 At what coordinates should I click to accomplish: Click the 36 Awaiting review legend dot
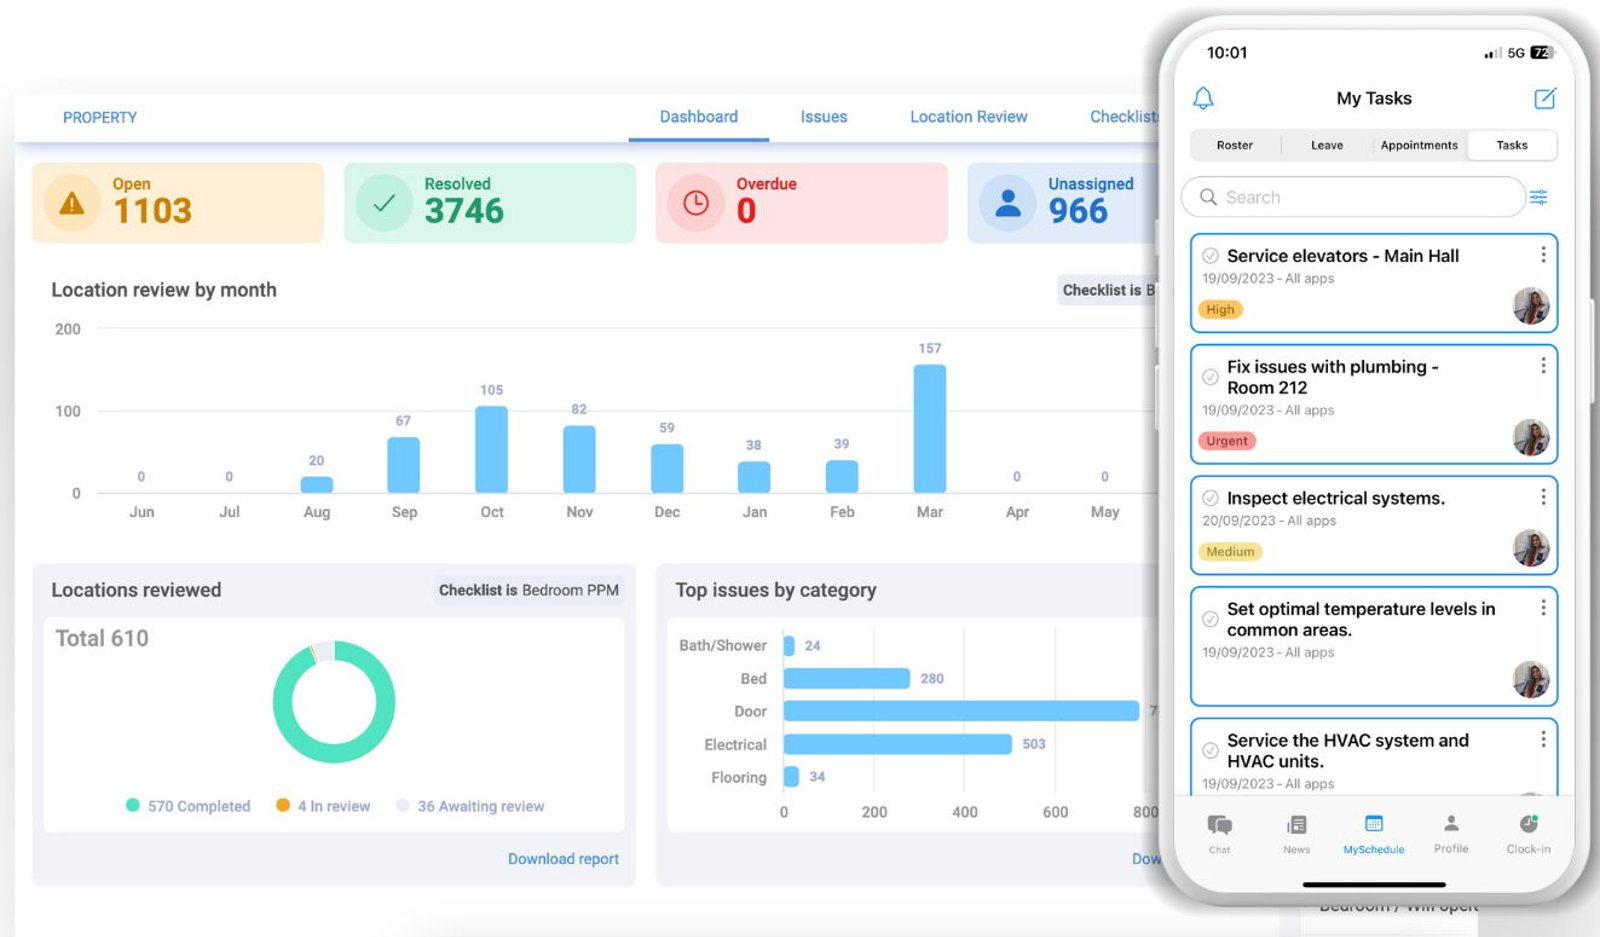coord(403,805)
